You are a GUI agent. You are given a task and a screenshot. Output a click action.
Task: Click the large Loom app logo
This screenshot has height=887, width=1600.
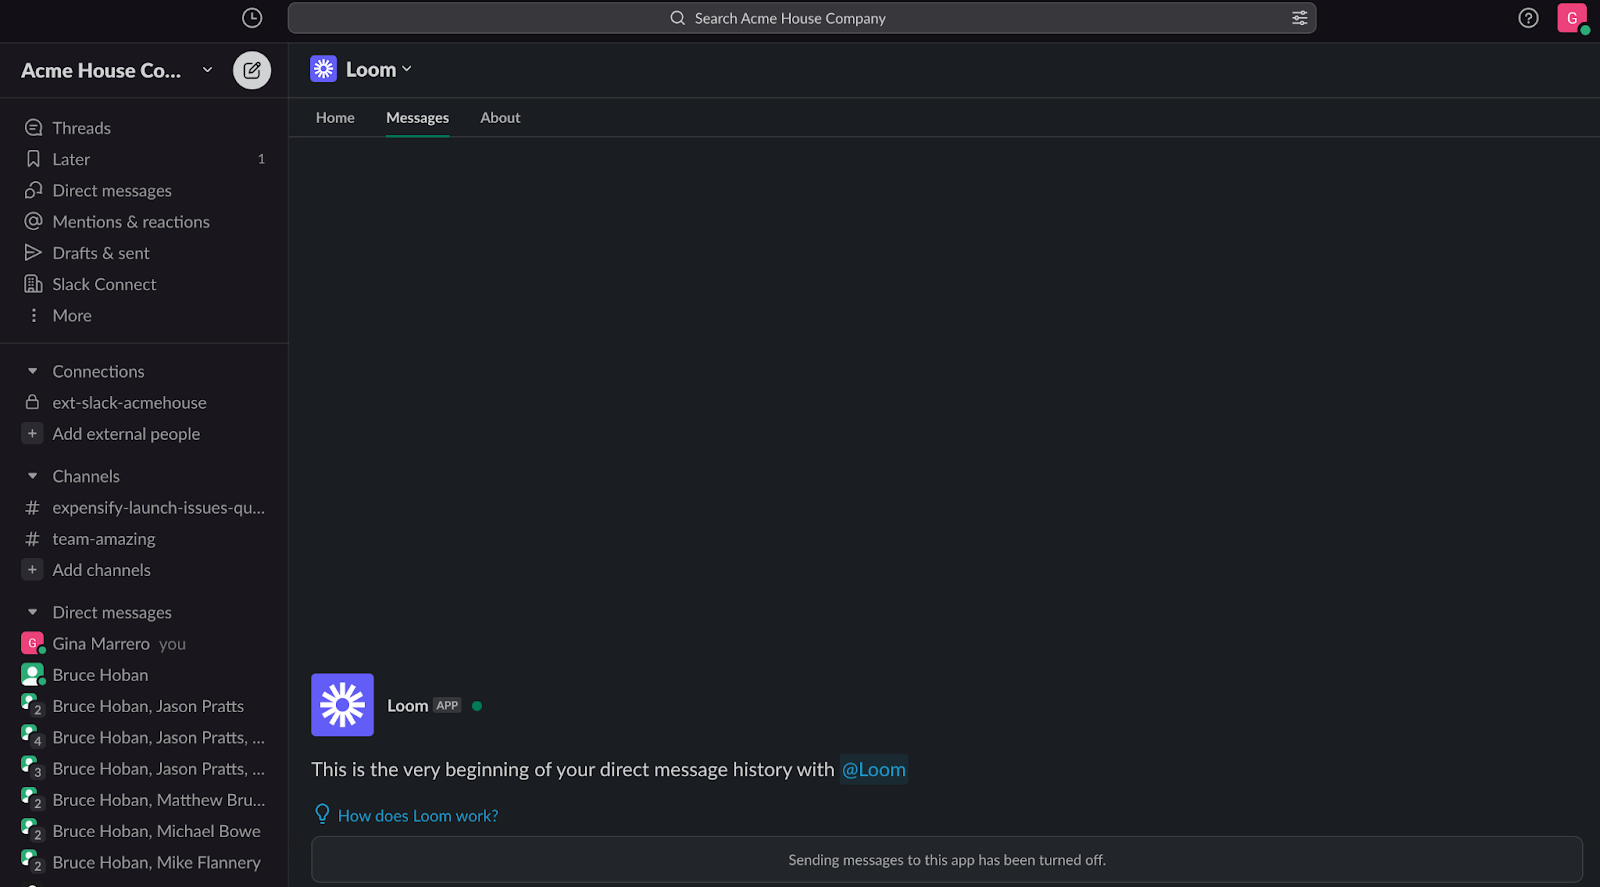(x=342, y=705)
